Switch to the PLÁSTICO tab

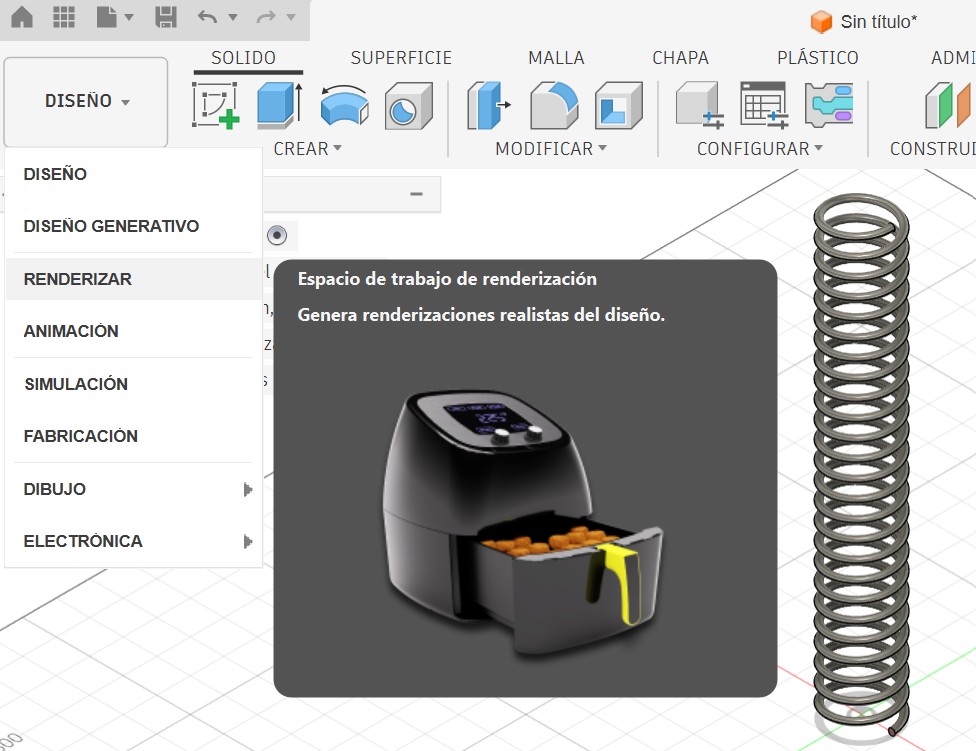[x=817, y=58]
